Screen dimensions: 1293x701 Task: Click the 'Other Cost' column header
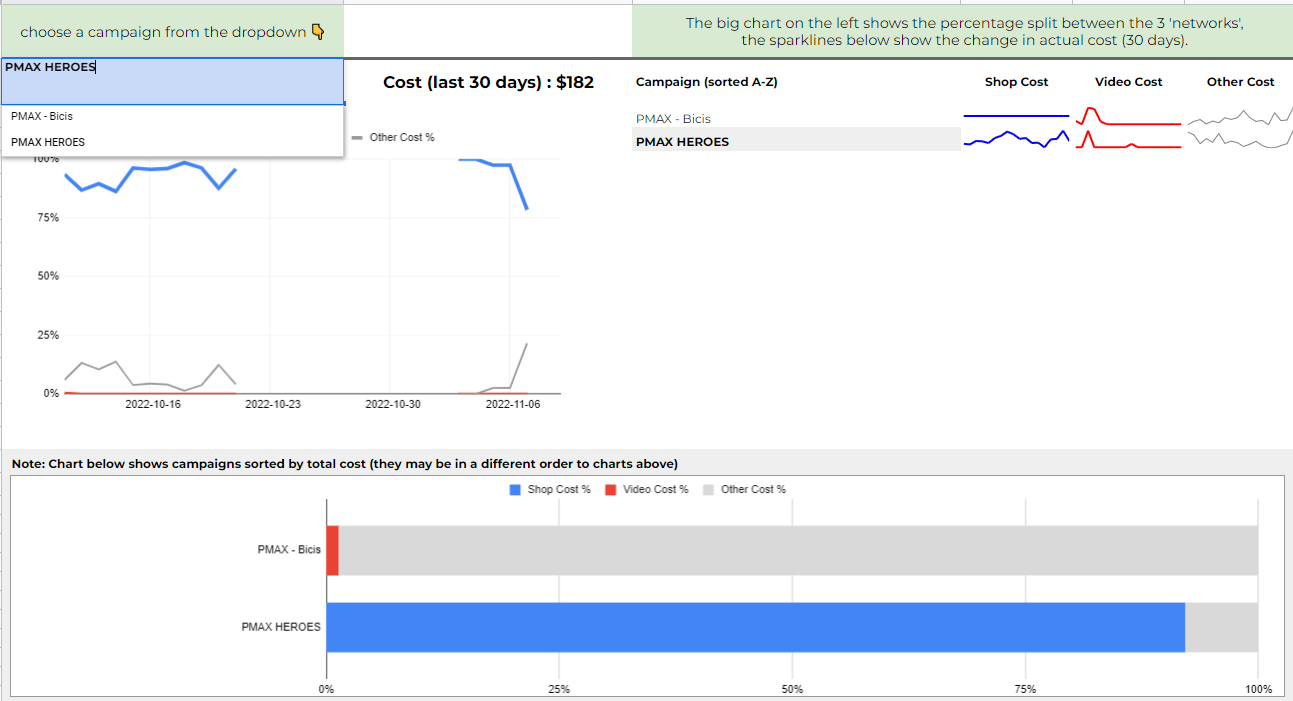[x=1240, y=82]
